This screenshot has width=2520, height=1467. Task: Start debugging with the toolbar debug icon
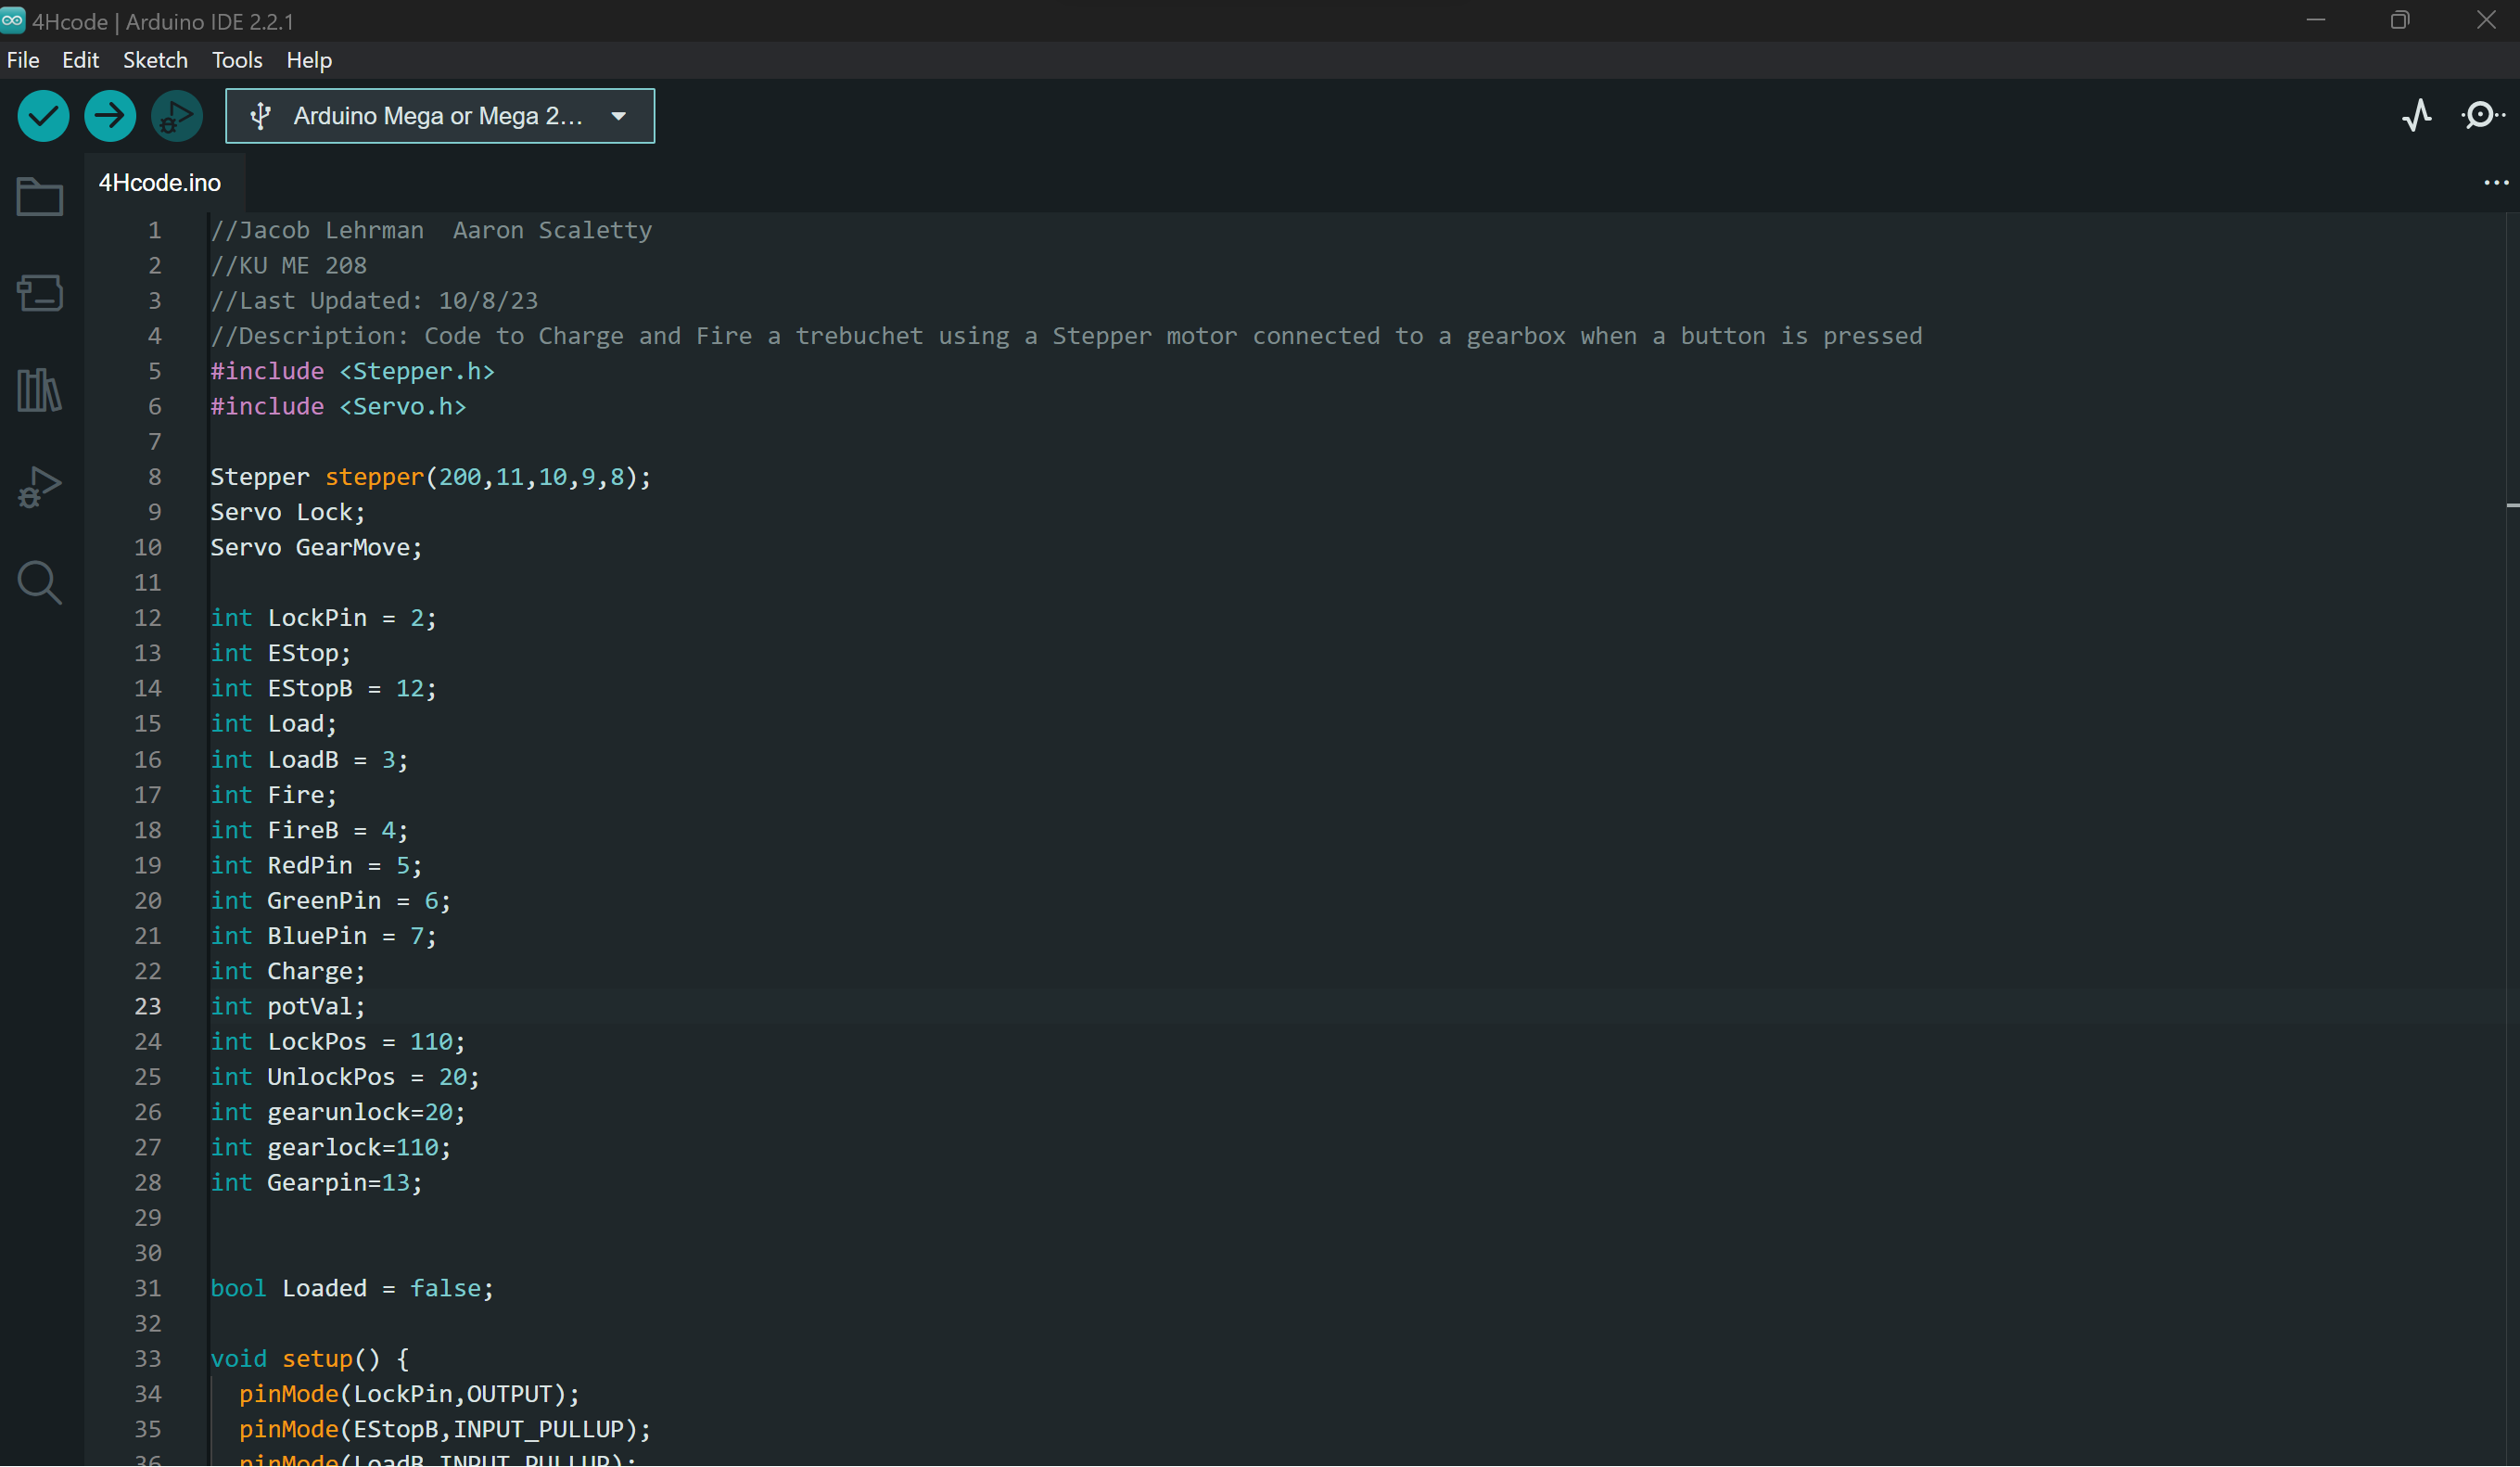click(176, 115)
